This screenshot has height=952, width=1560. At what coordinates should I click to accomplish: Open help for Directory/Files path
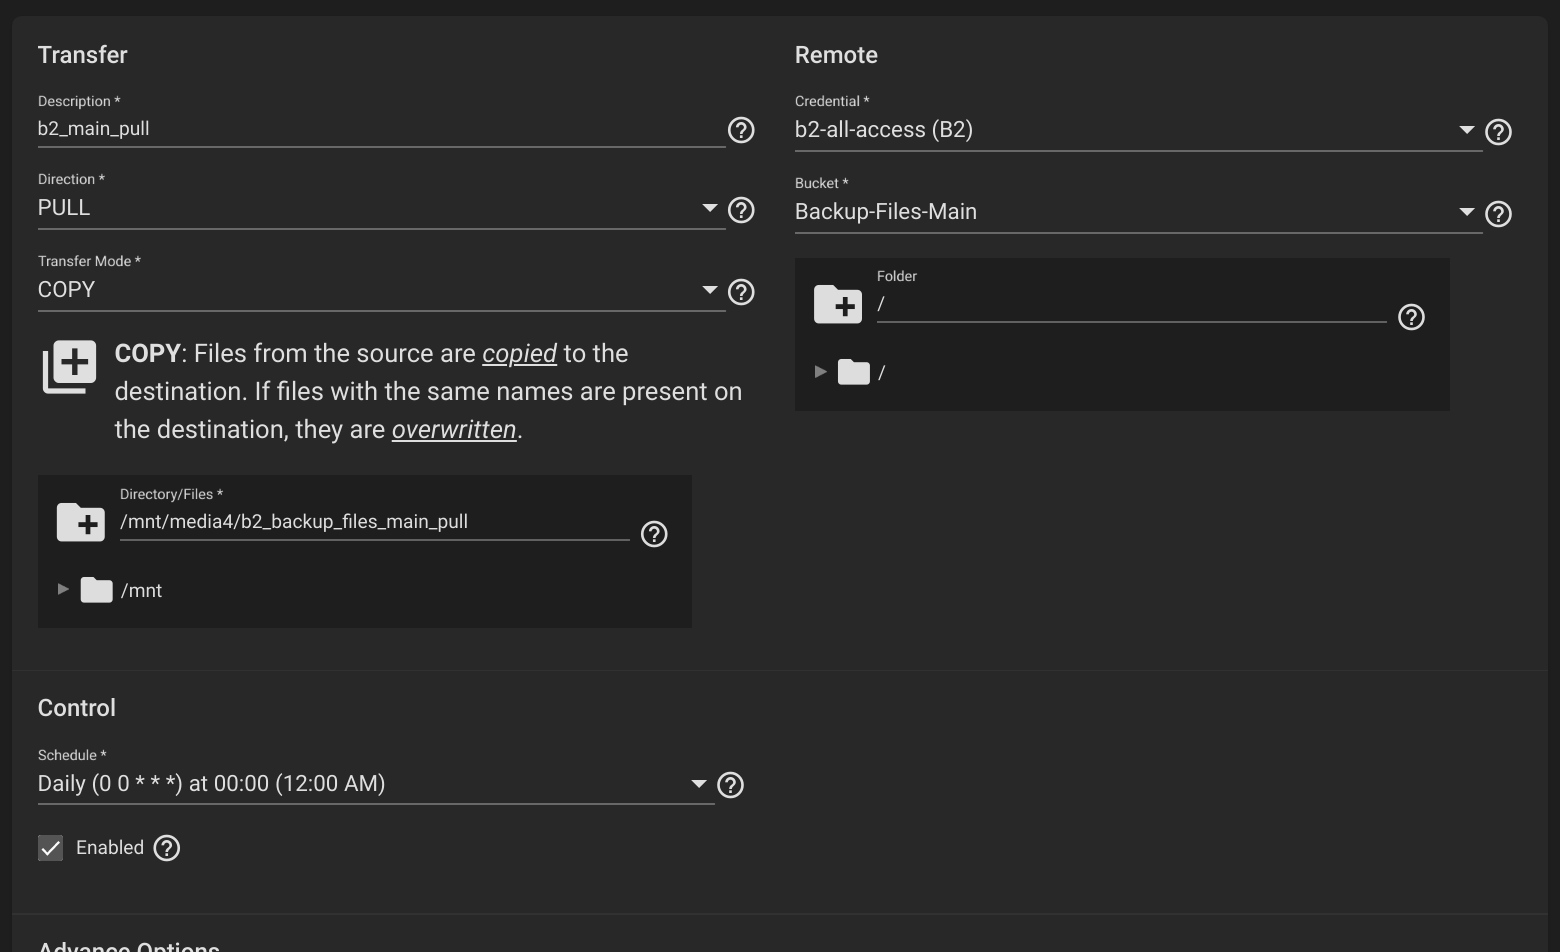[x=654, y=534]
